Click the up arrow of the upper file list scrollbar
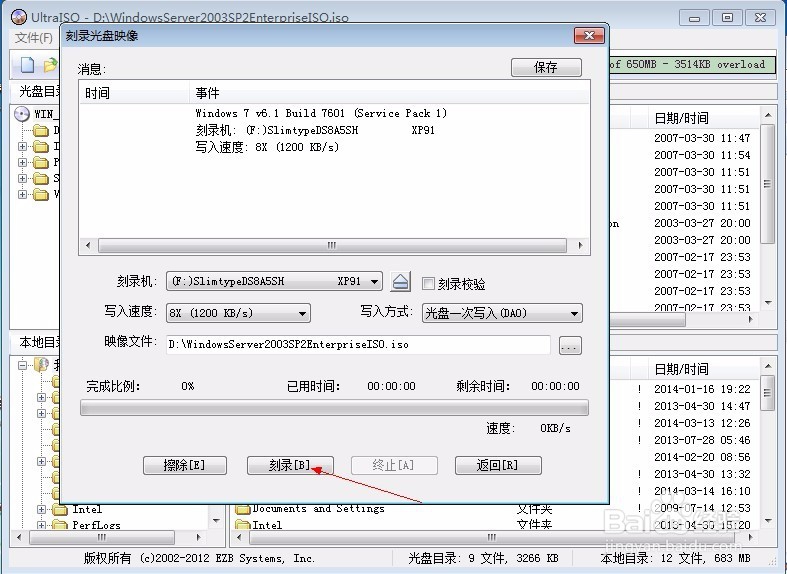The image size is (787, 574). [767, 115]
